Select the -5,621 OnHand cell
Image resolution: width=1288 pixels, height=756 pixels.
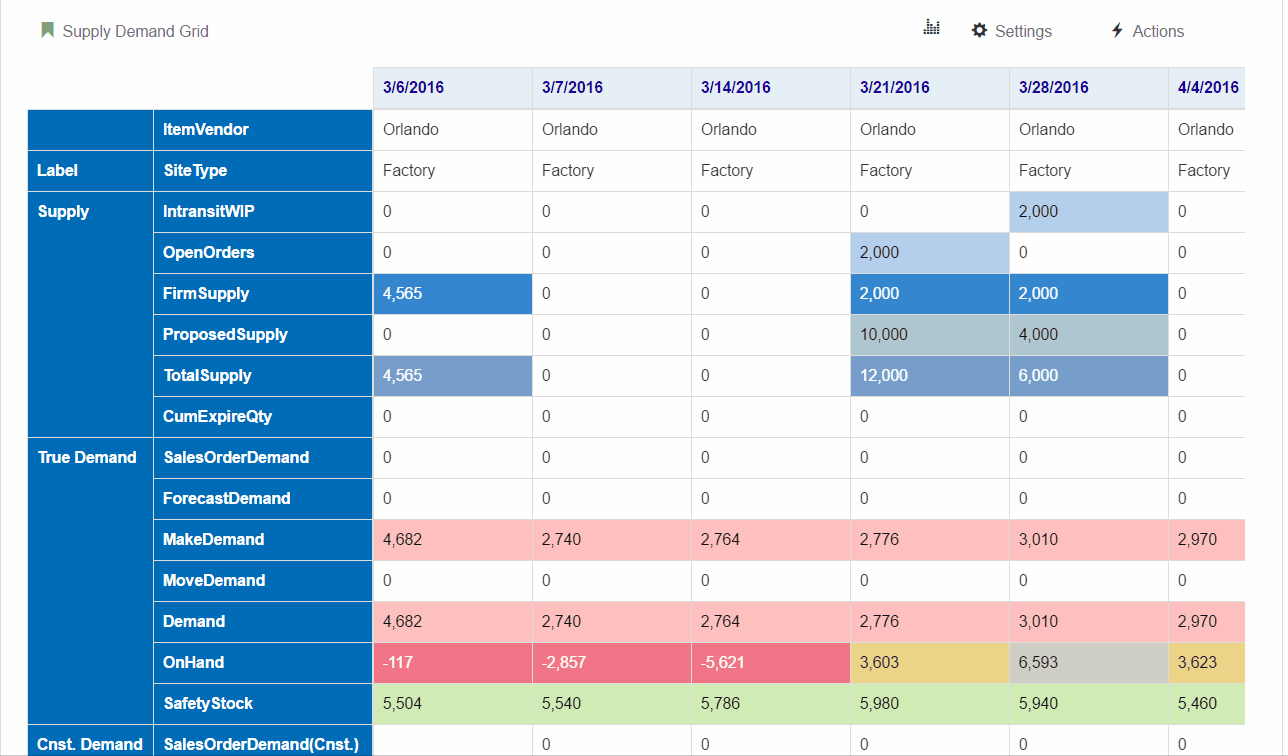pyautogui.click(x=770, y=663)
